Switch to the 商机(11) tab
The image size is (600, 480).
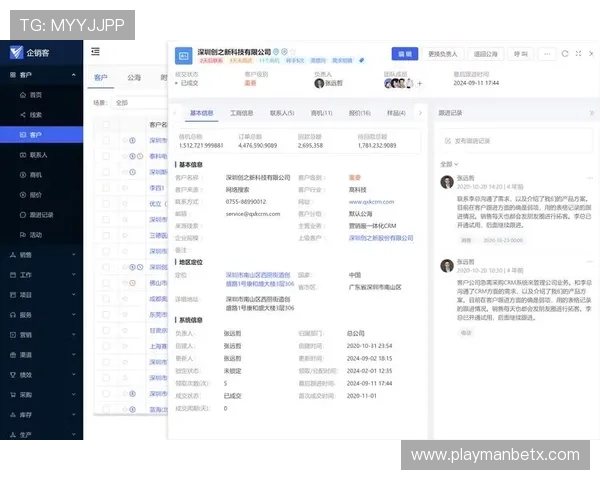[x=321, y=113]
